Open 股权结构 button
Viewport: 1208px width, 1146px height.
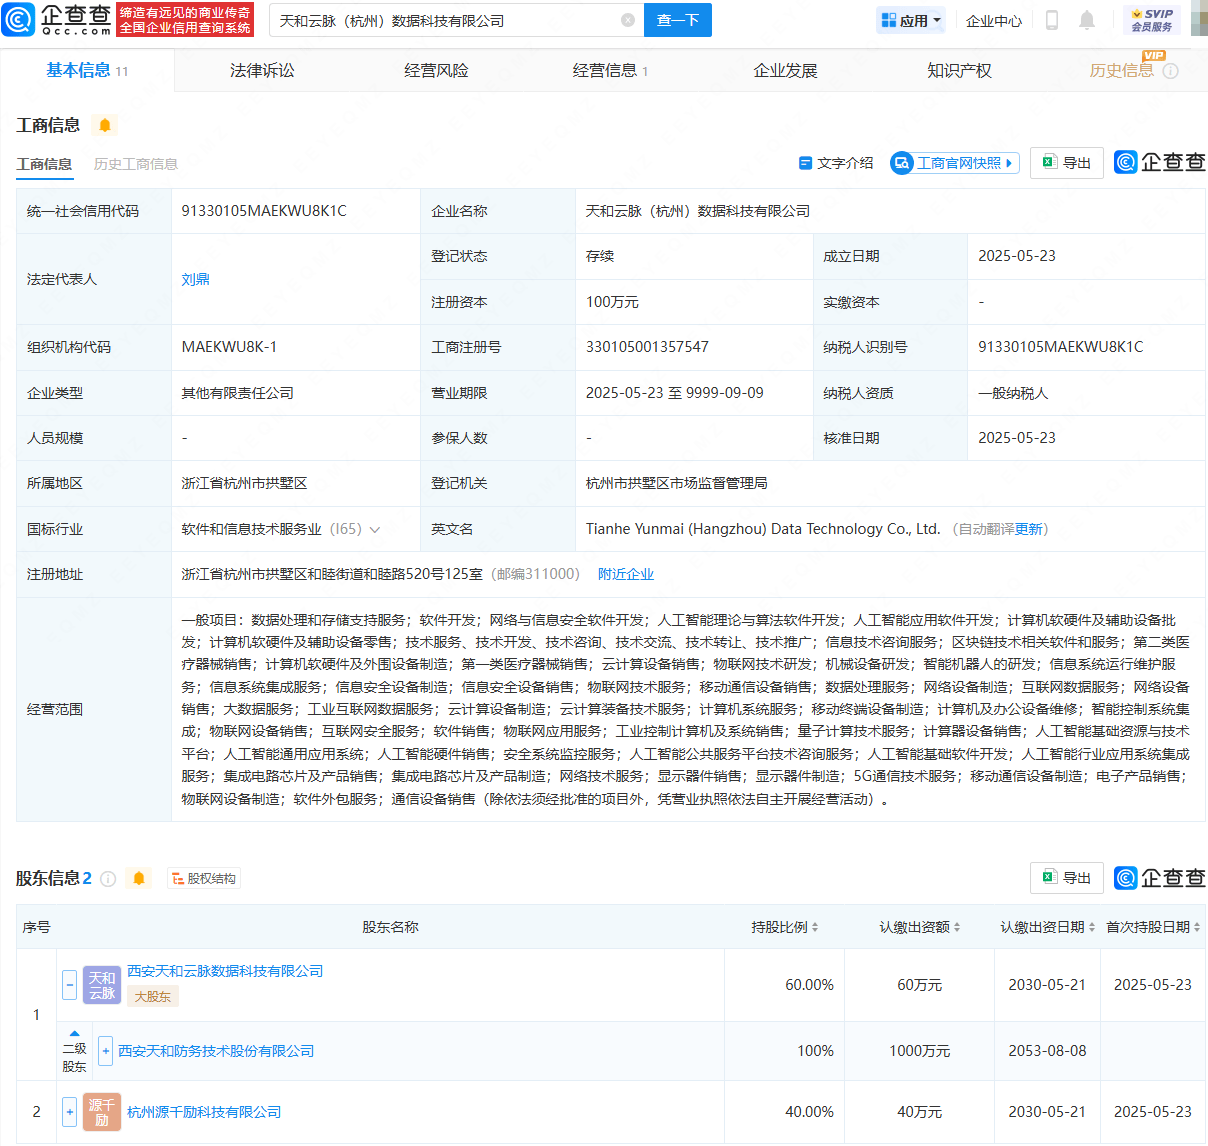click(204, 879)
